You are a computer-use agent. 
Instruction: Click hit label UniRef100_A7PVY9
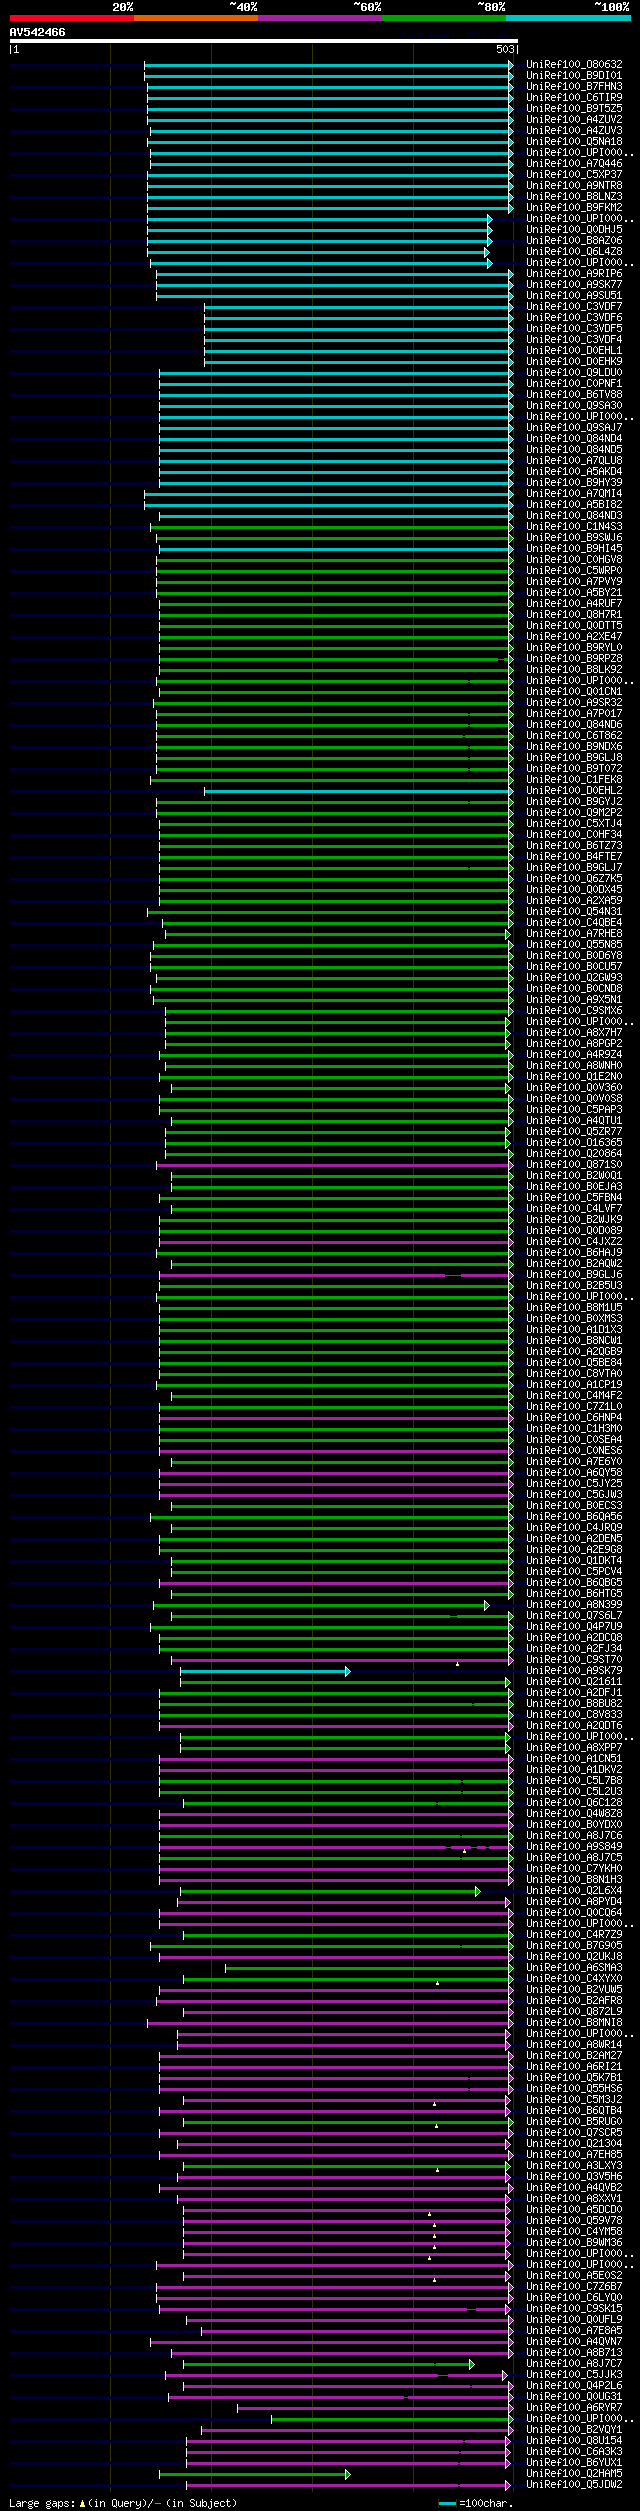coord(574,582)
